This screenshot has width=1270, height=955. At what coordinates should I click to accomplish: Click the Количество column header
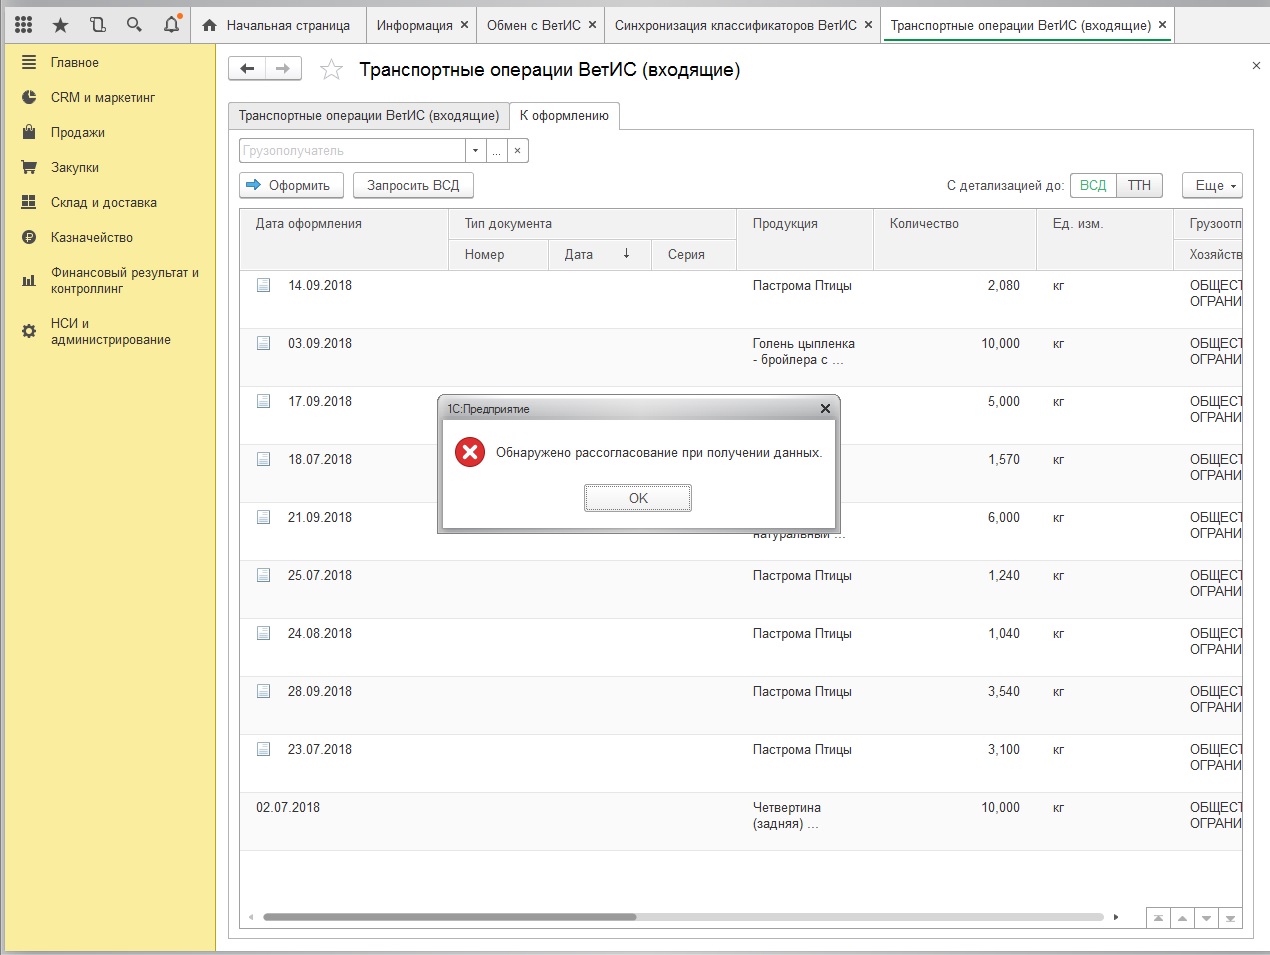955,239
